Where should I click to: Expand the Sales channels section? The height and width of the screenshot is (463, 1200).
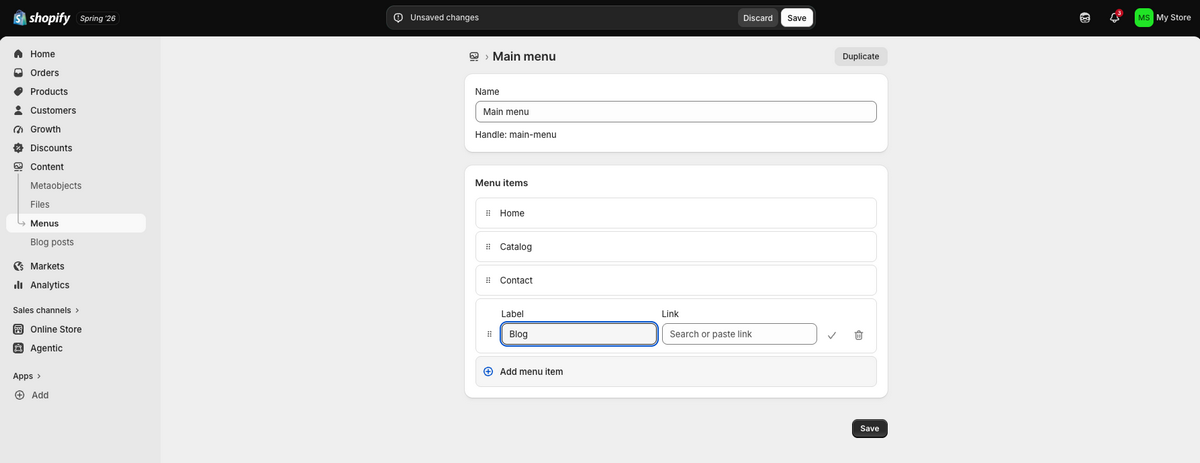click(46, 310)
